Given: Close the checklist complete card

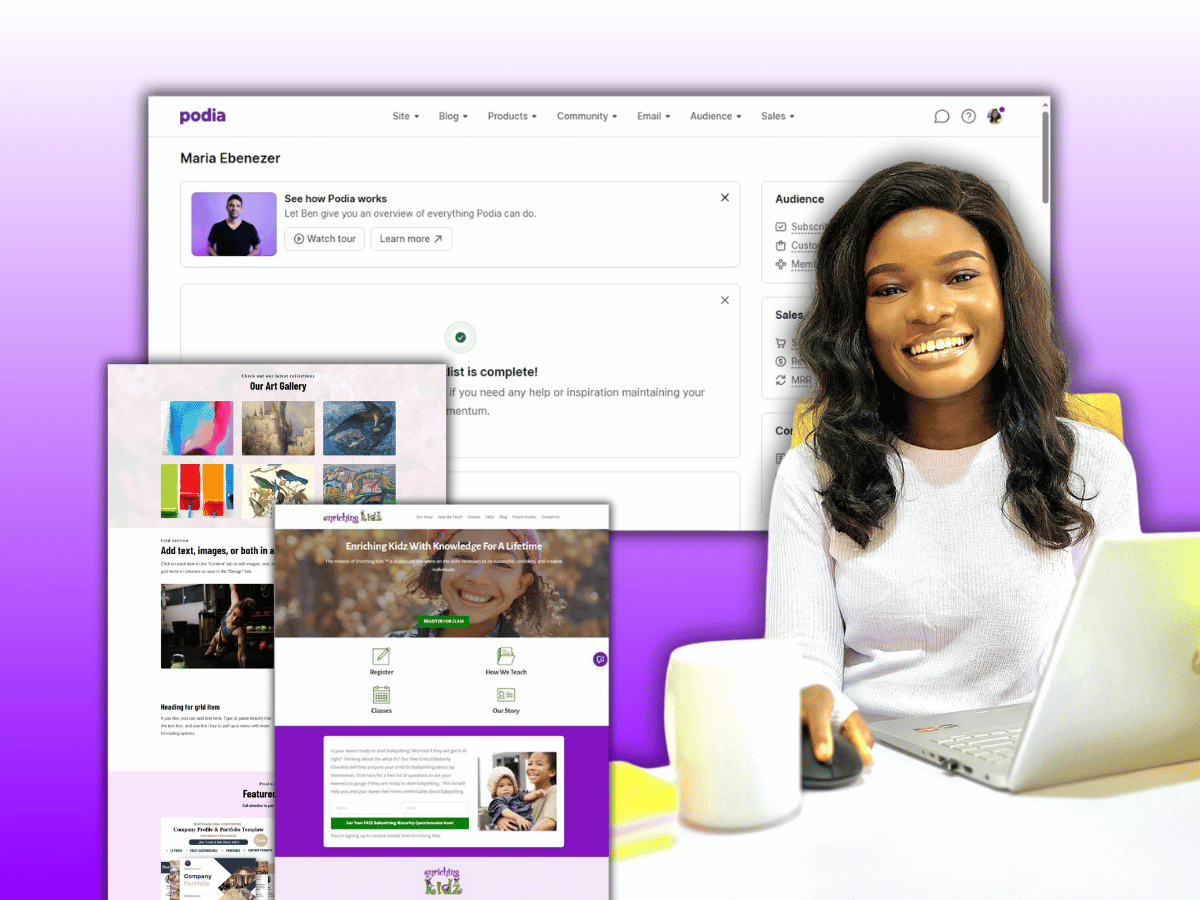Looking at the screenshot, I should [725, 300].
